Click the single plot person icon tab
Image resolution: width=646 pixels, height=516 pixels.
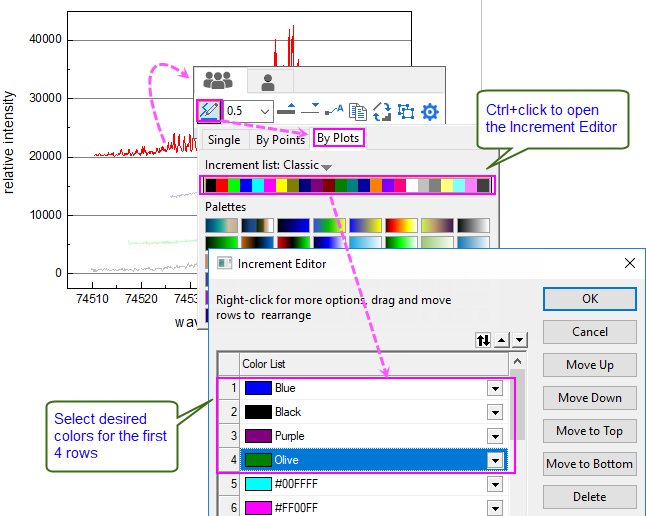tap(268, 81)
